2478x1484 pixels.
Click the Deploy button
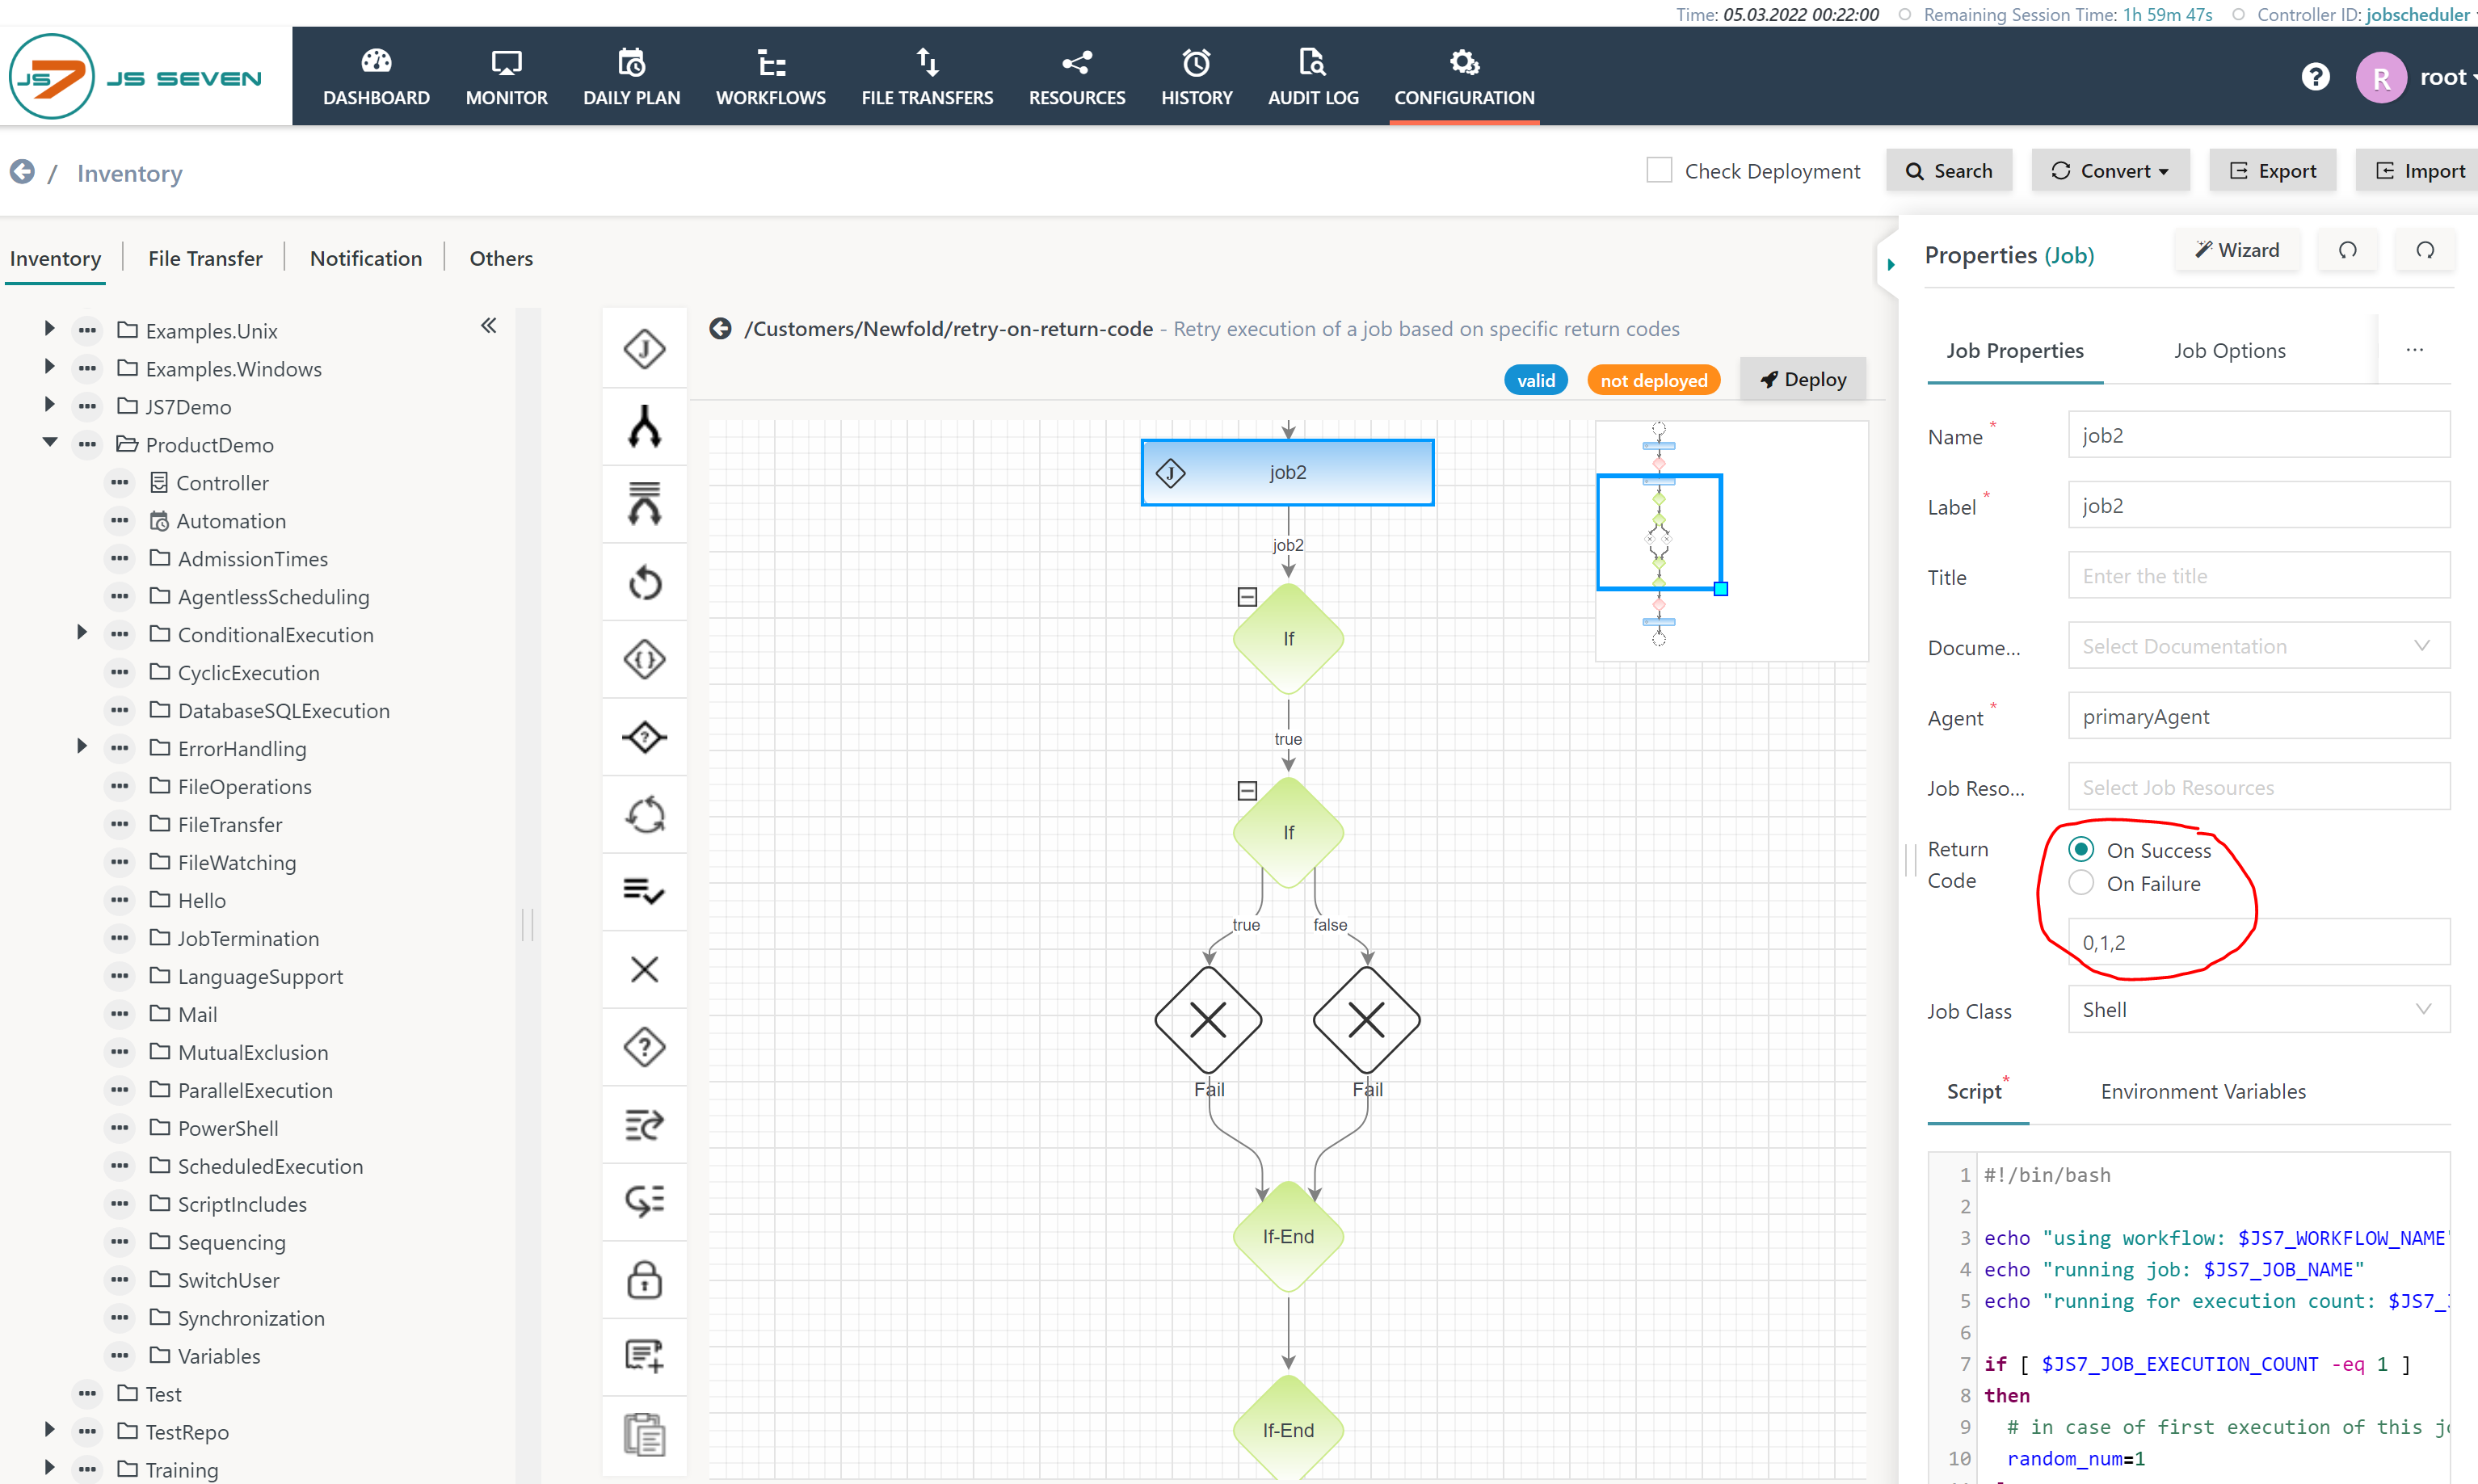[x=1803, y=379]
